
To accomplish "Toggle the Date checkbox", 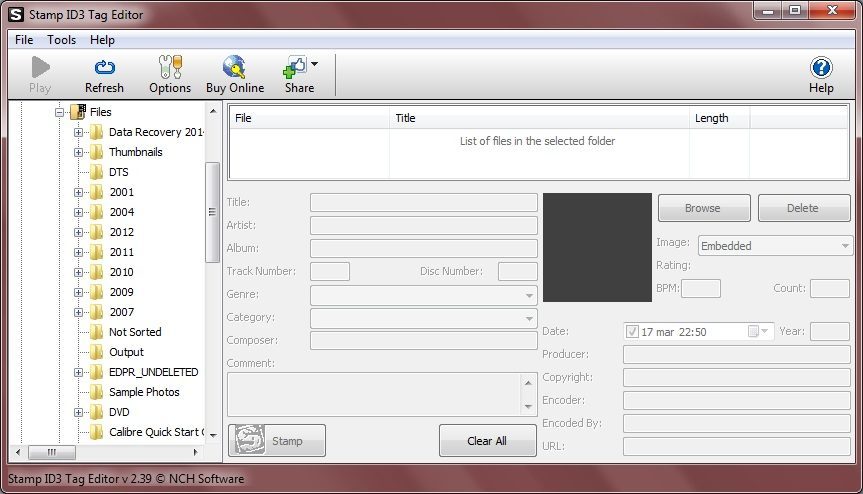I will [632, 331].
